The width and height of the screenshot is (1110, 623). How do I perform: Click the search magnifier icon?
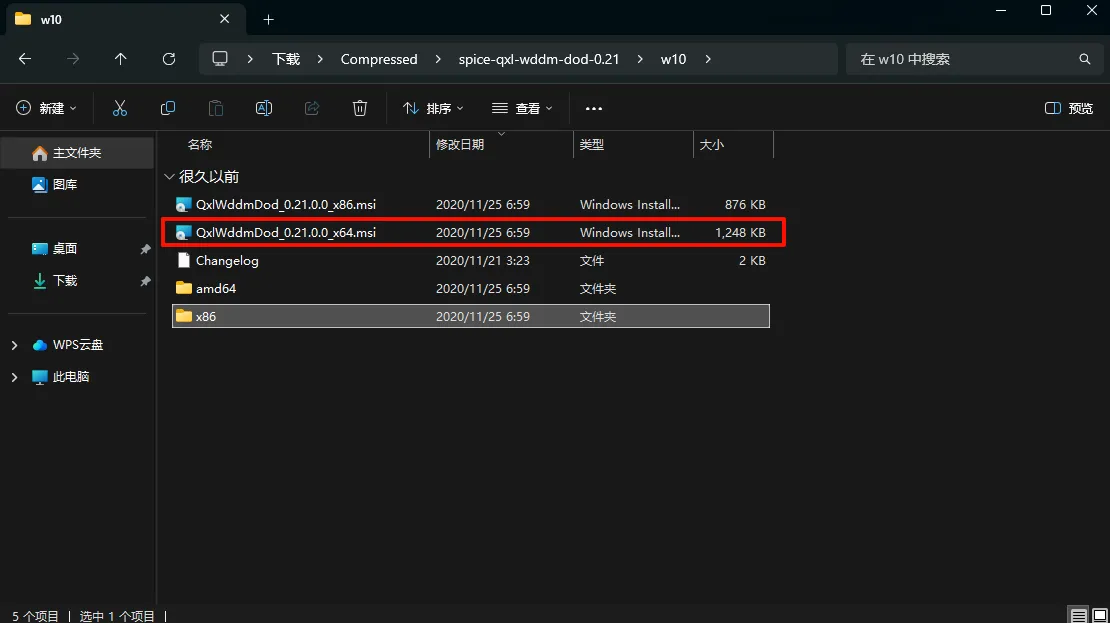point(1085,59)
